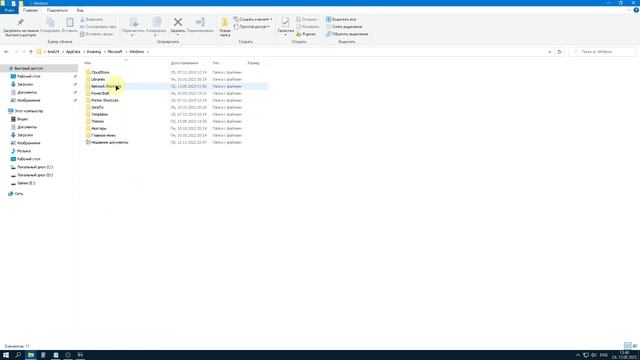Click Выделить все (Select all)
Image resolution: width=640 pixels, height=360 pixels.
[x=341, y=20]
